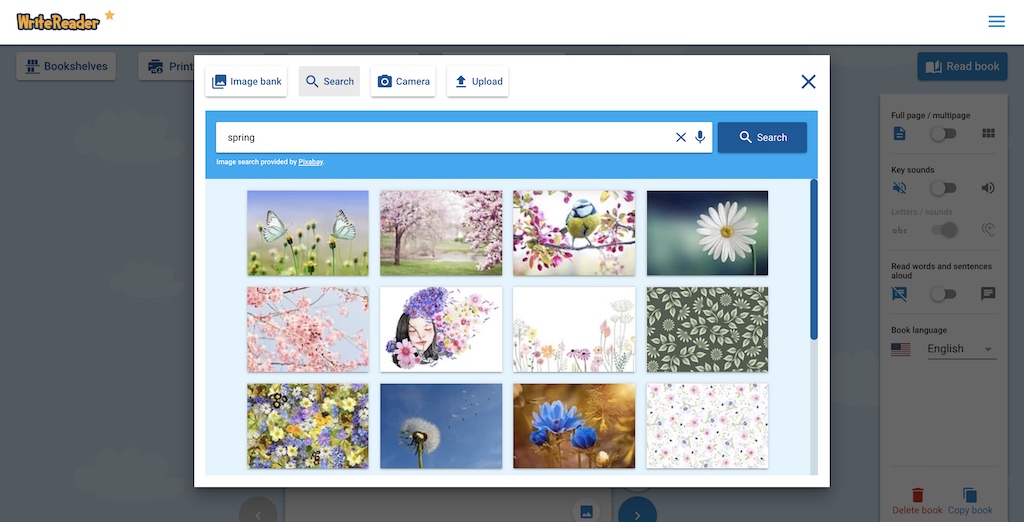
Task: Click the Read book button
Action: [962, 67]
